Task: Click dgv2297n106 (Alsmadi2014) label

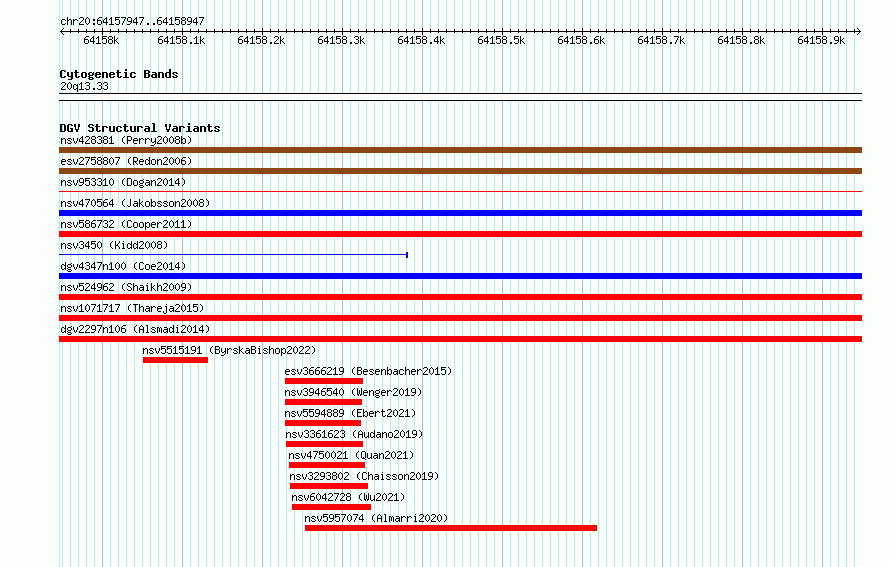Action: [135, 329]
